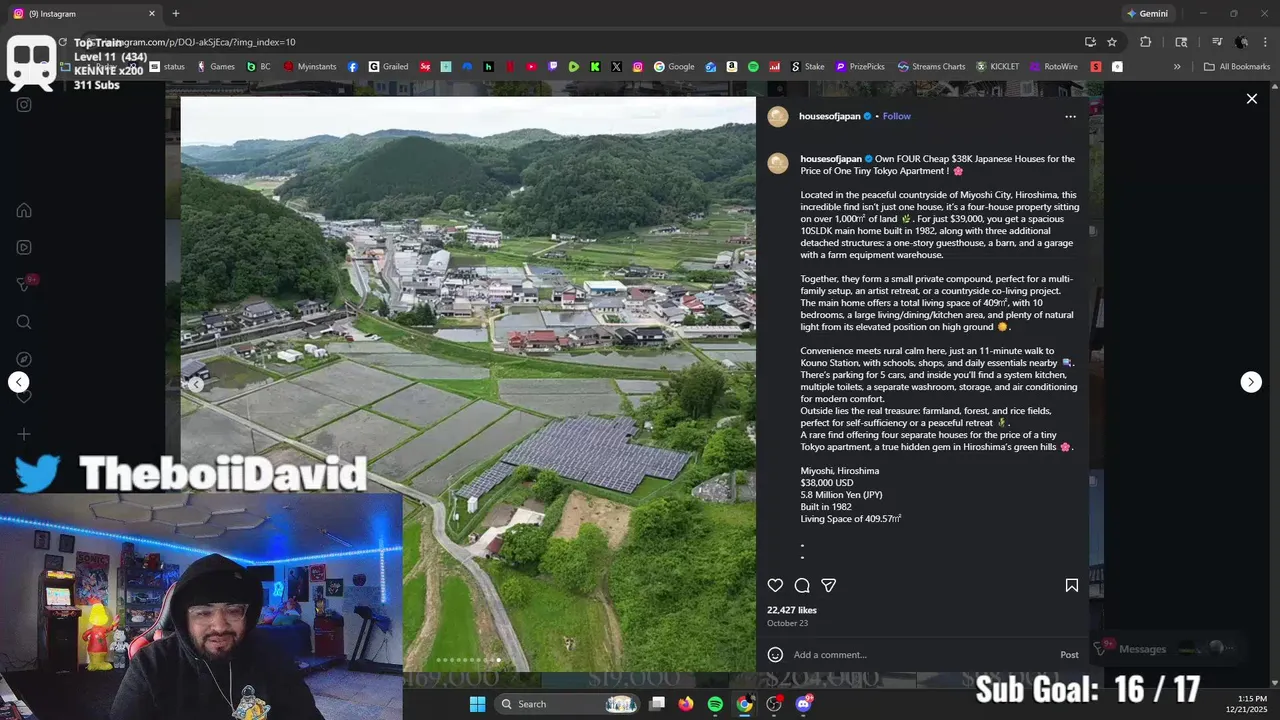
Task: Open housesofjapan username in the caption
Action: coord(830,159)
